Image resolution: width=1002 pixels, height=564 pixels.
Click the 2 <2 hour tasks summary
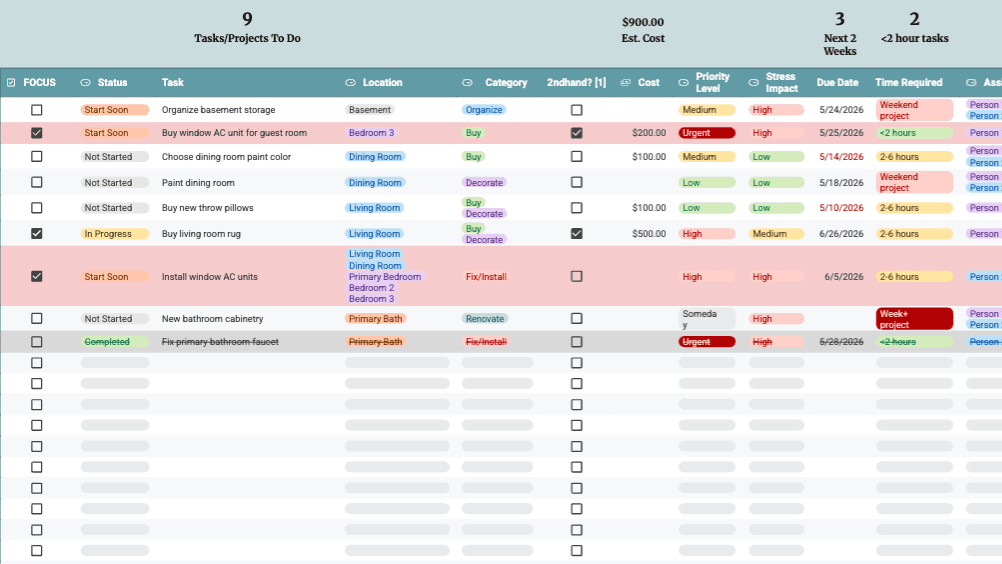(914, 28)
